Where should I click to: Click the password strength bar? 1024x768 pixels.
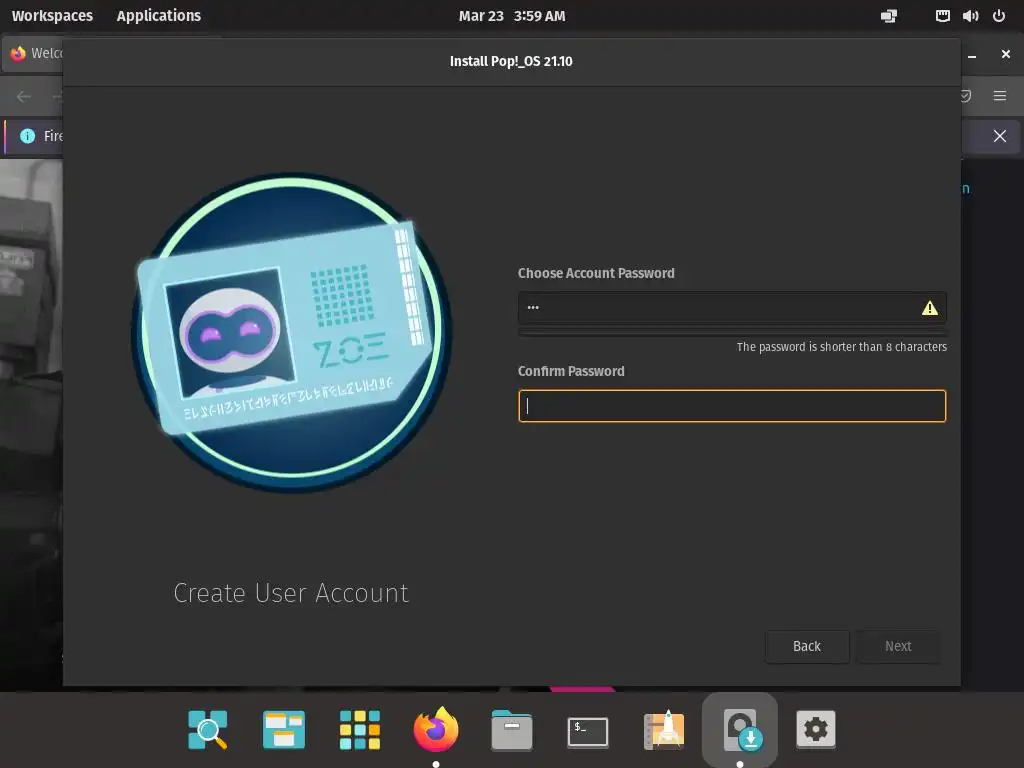732,332
